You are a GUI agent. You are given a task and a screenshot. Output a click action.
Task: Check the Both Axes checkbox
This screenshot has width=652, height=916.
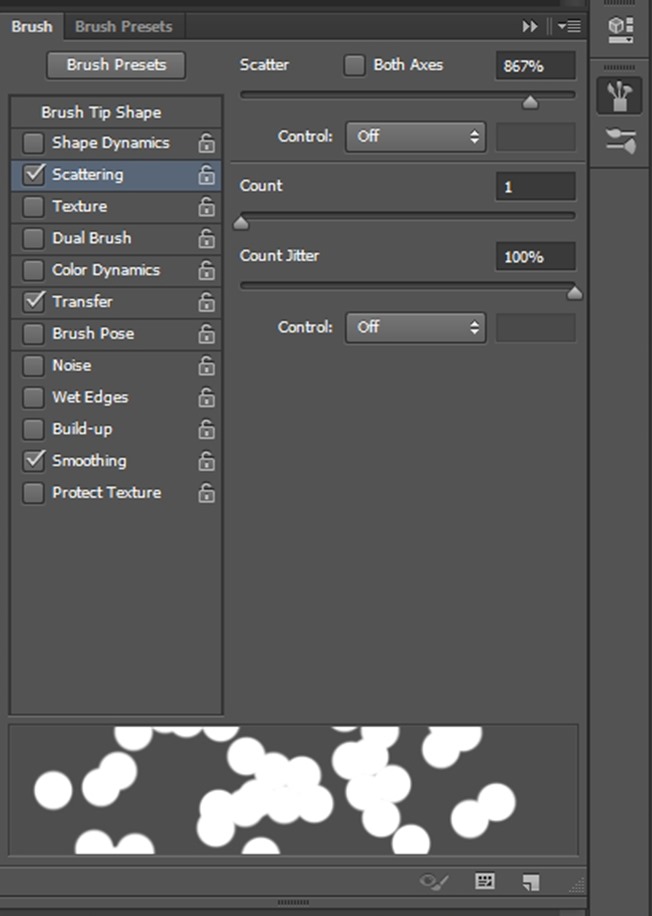coord(354,65)
